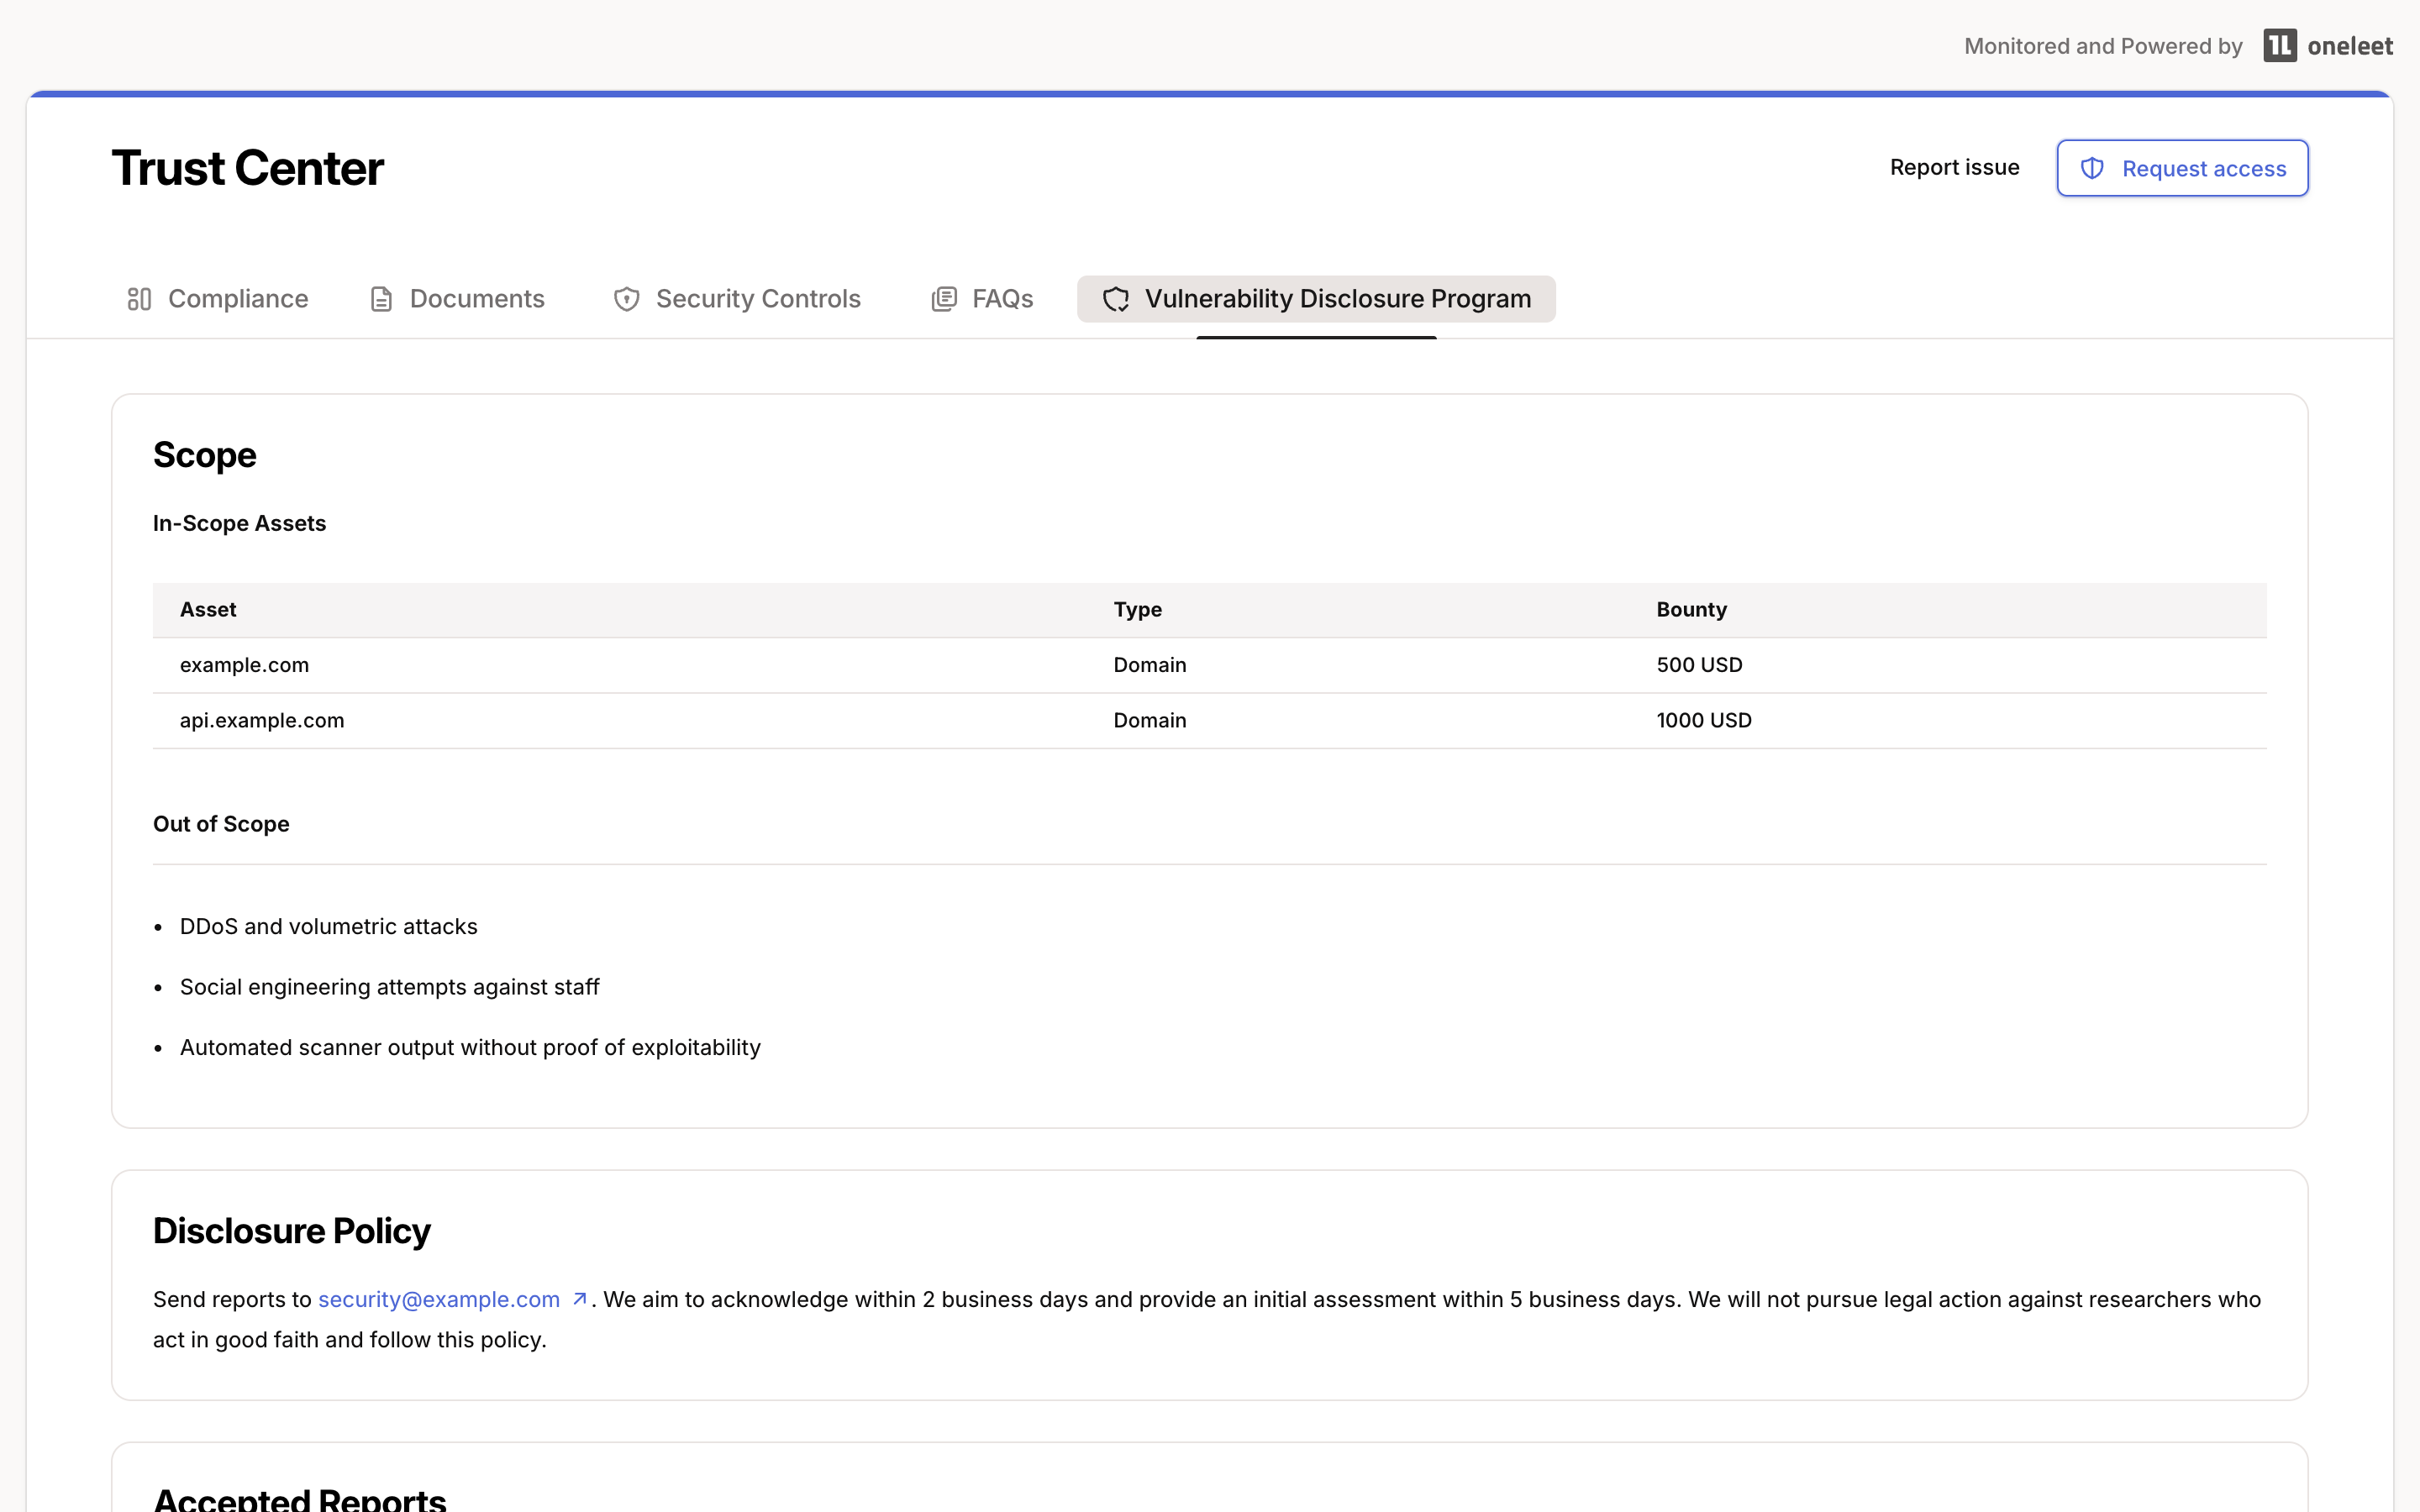Click the Bounty column header
The image size is (2420, 1512).
[x=1690, y=609]
